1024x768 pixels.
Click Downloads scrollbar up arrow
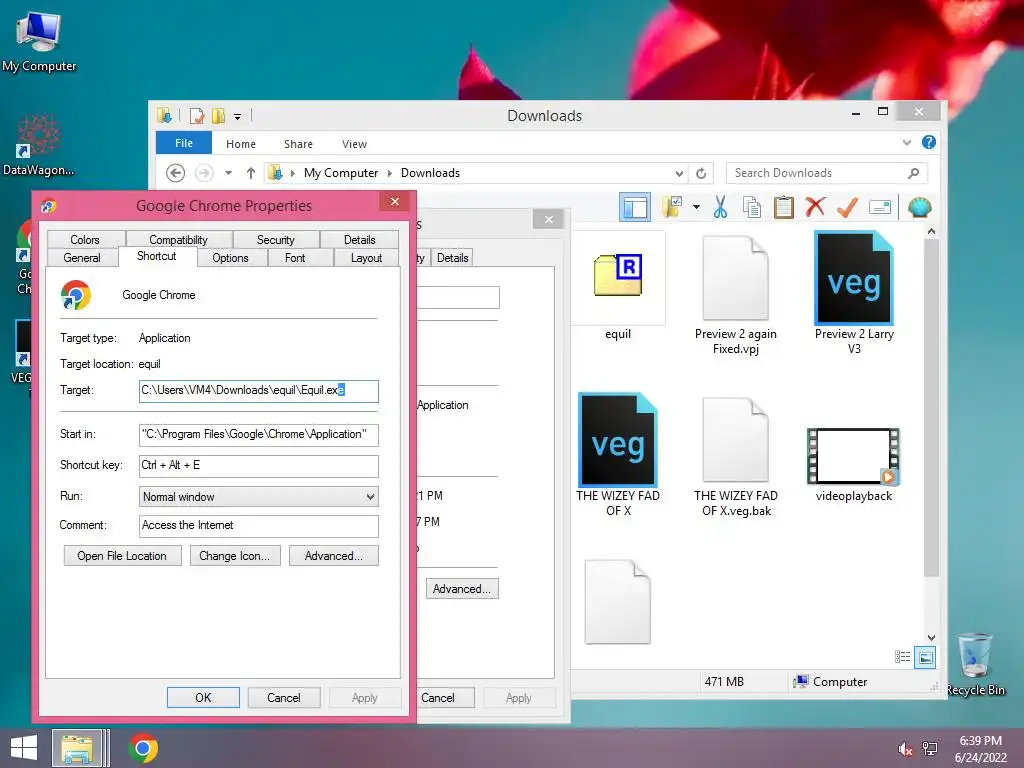point(931,231)
